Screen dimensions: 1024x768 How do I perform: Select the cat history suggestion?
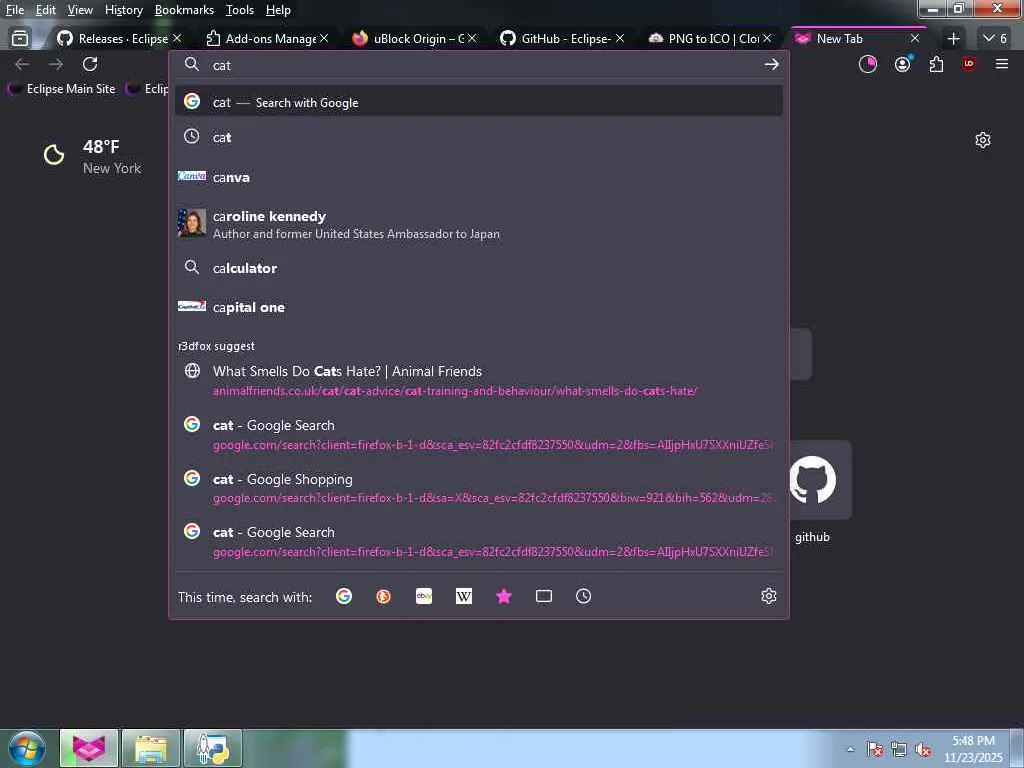coord(479,137)
